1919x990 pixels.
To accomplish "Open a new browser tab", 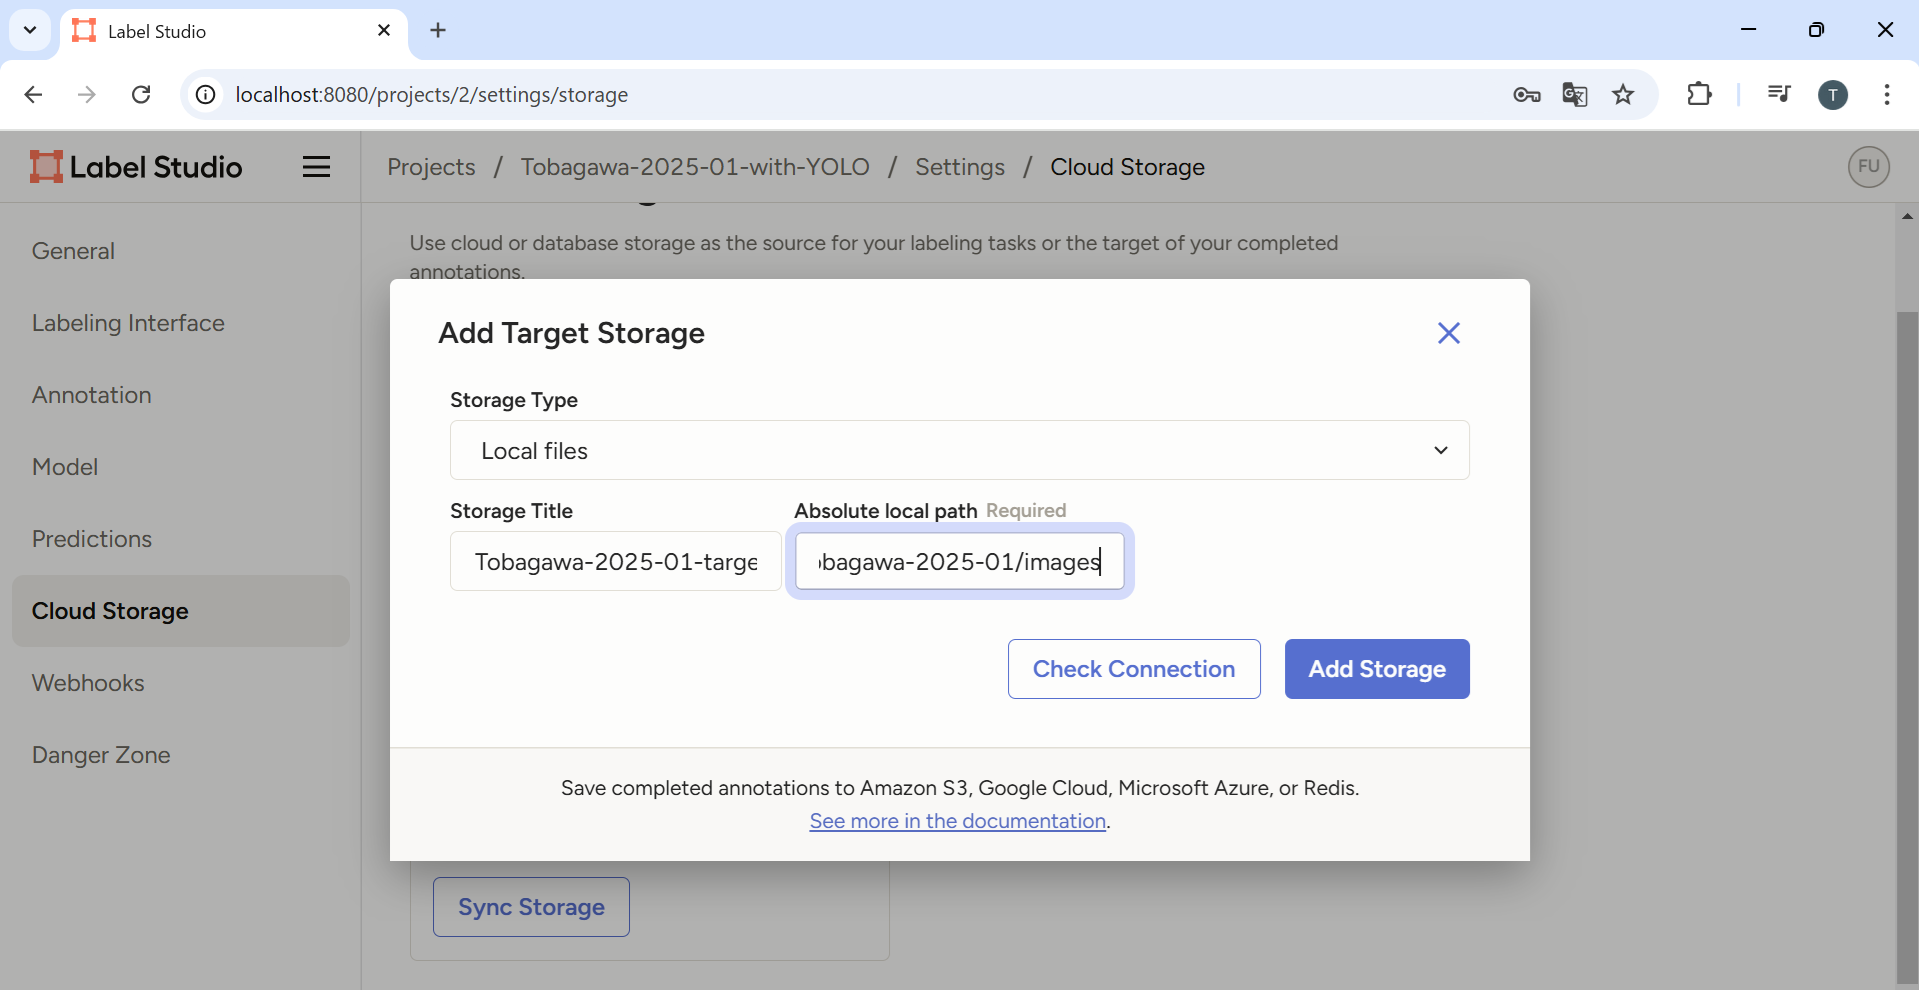I will pyautogui.click(x=438, y=30).
